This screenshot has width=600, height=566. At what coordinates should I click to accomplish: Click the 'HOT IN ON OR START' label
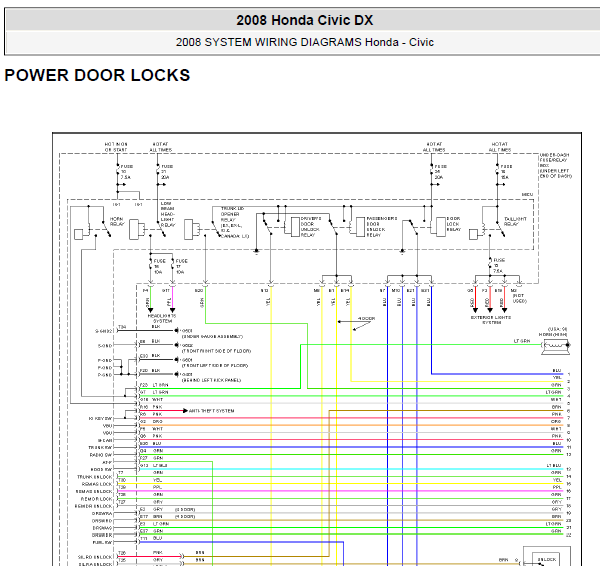tap(116, 147)
